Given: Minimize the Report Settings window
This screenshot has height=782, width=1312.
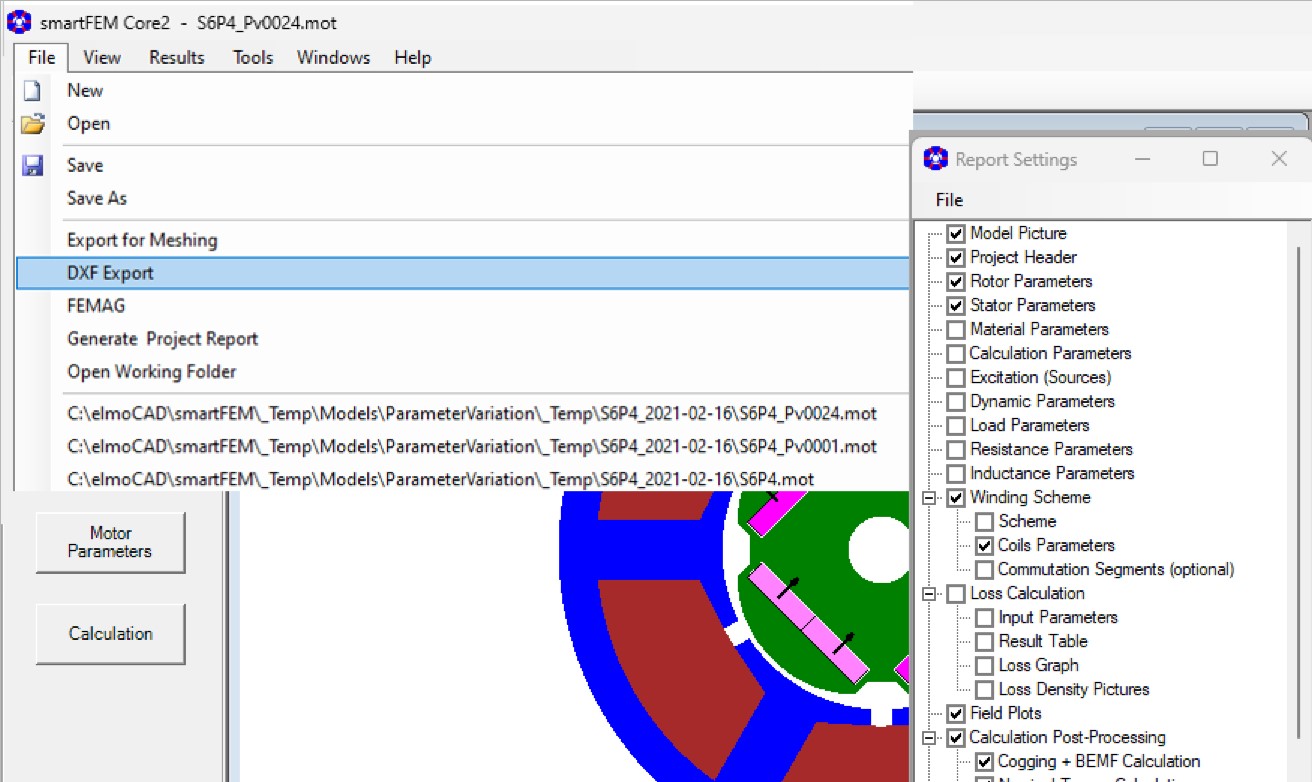Looking at the screenshot, I should 1142,159.
